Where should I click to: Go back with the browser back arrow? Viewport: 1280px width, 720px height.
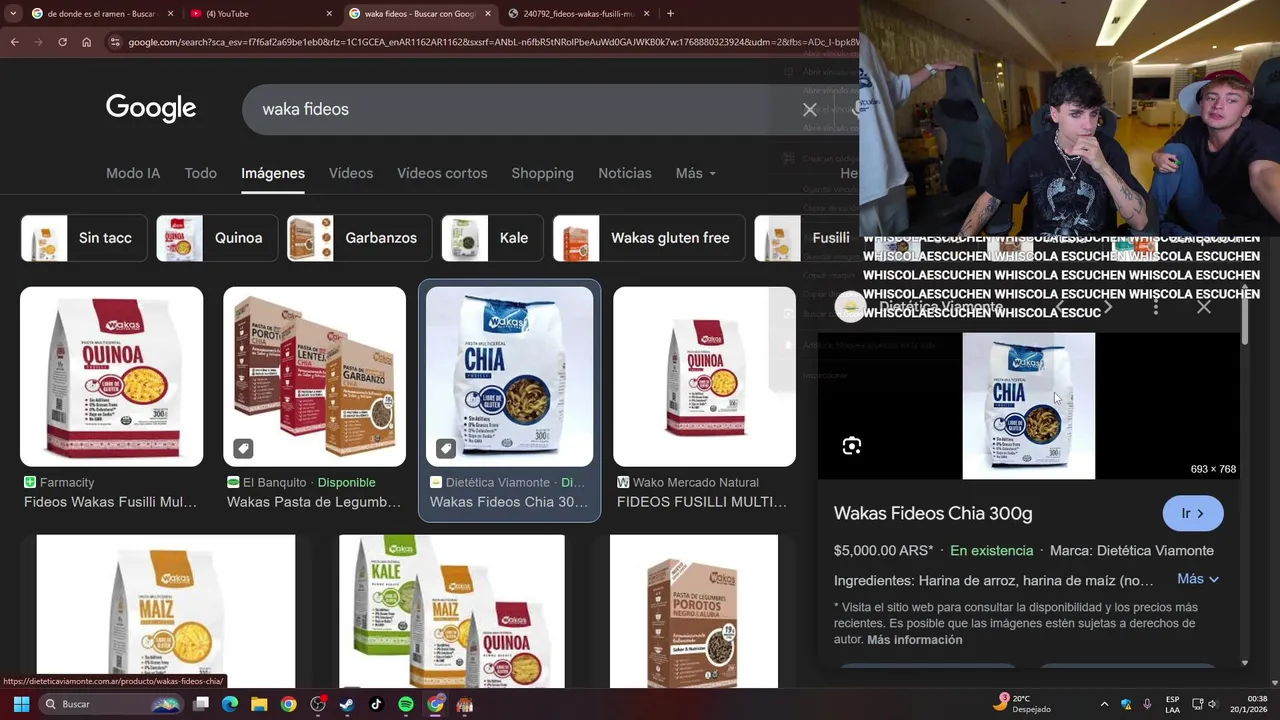click(14, 42)
